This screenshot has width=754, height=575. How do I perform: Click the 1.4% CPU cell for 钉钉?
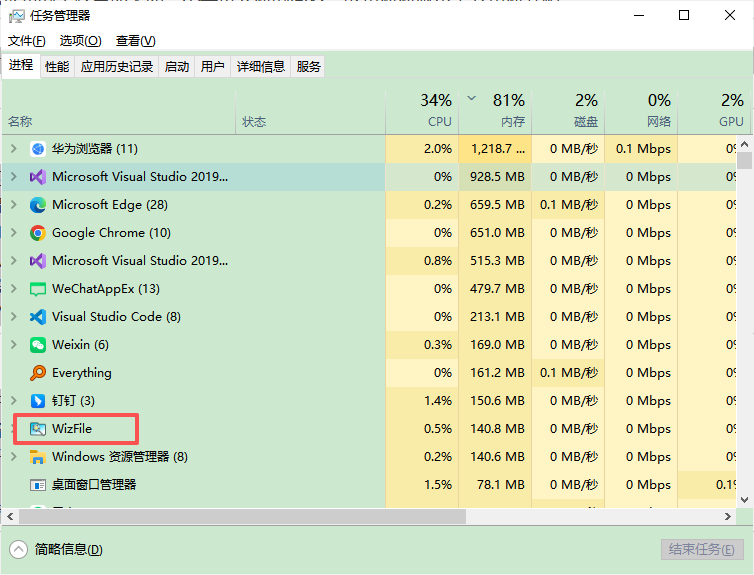tap(422, 400)
